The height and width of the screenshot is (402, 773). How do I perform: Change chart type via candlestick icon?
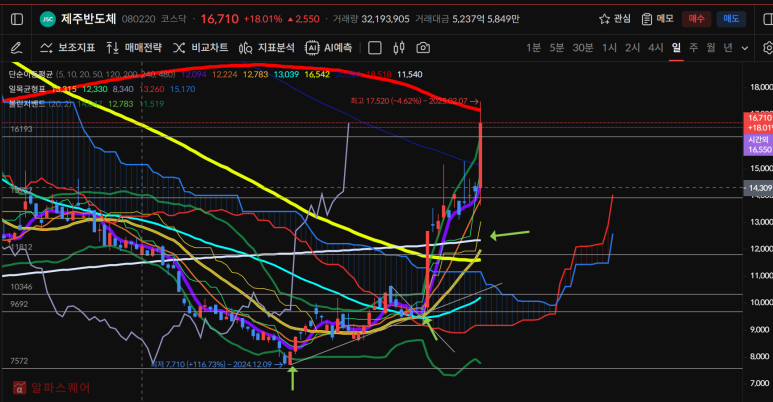click(399, 48)
